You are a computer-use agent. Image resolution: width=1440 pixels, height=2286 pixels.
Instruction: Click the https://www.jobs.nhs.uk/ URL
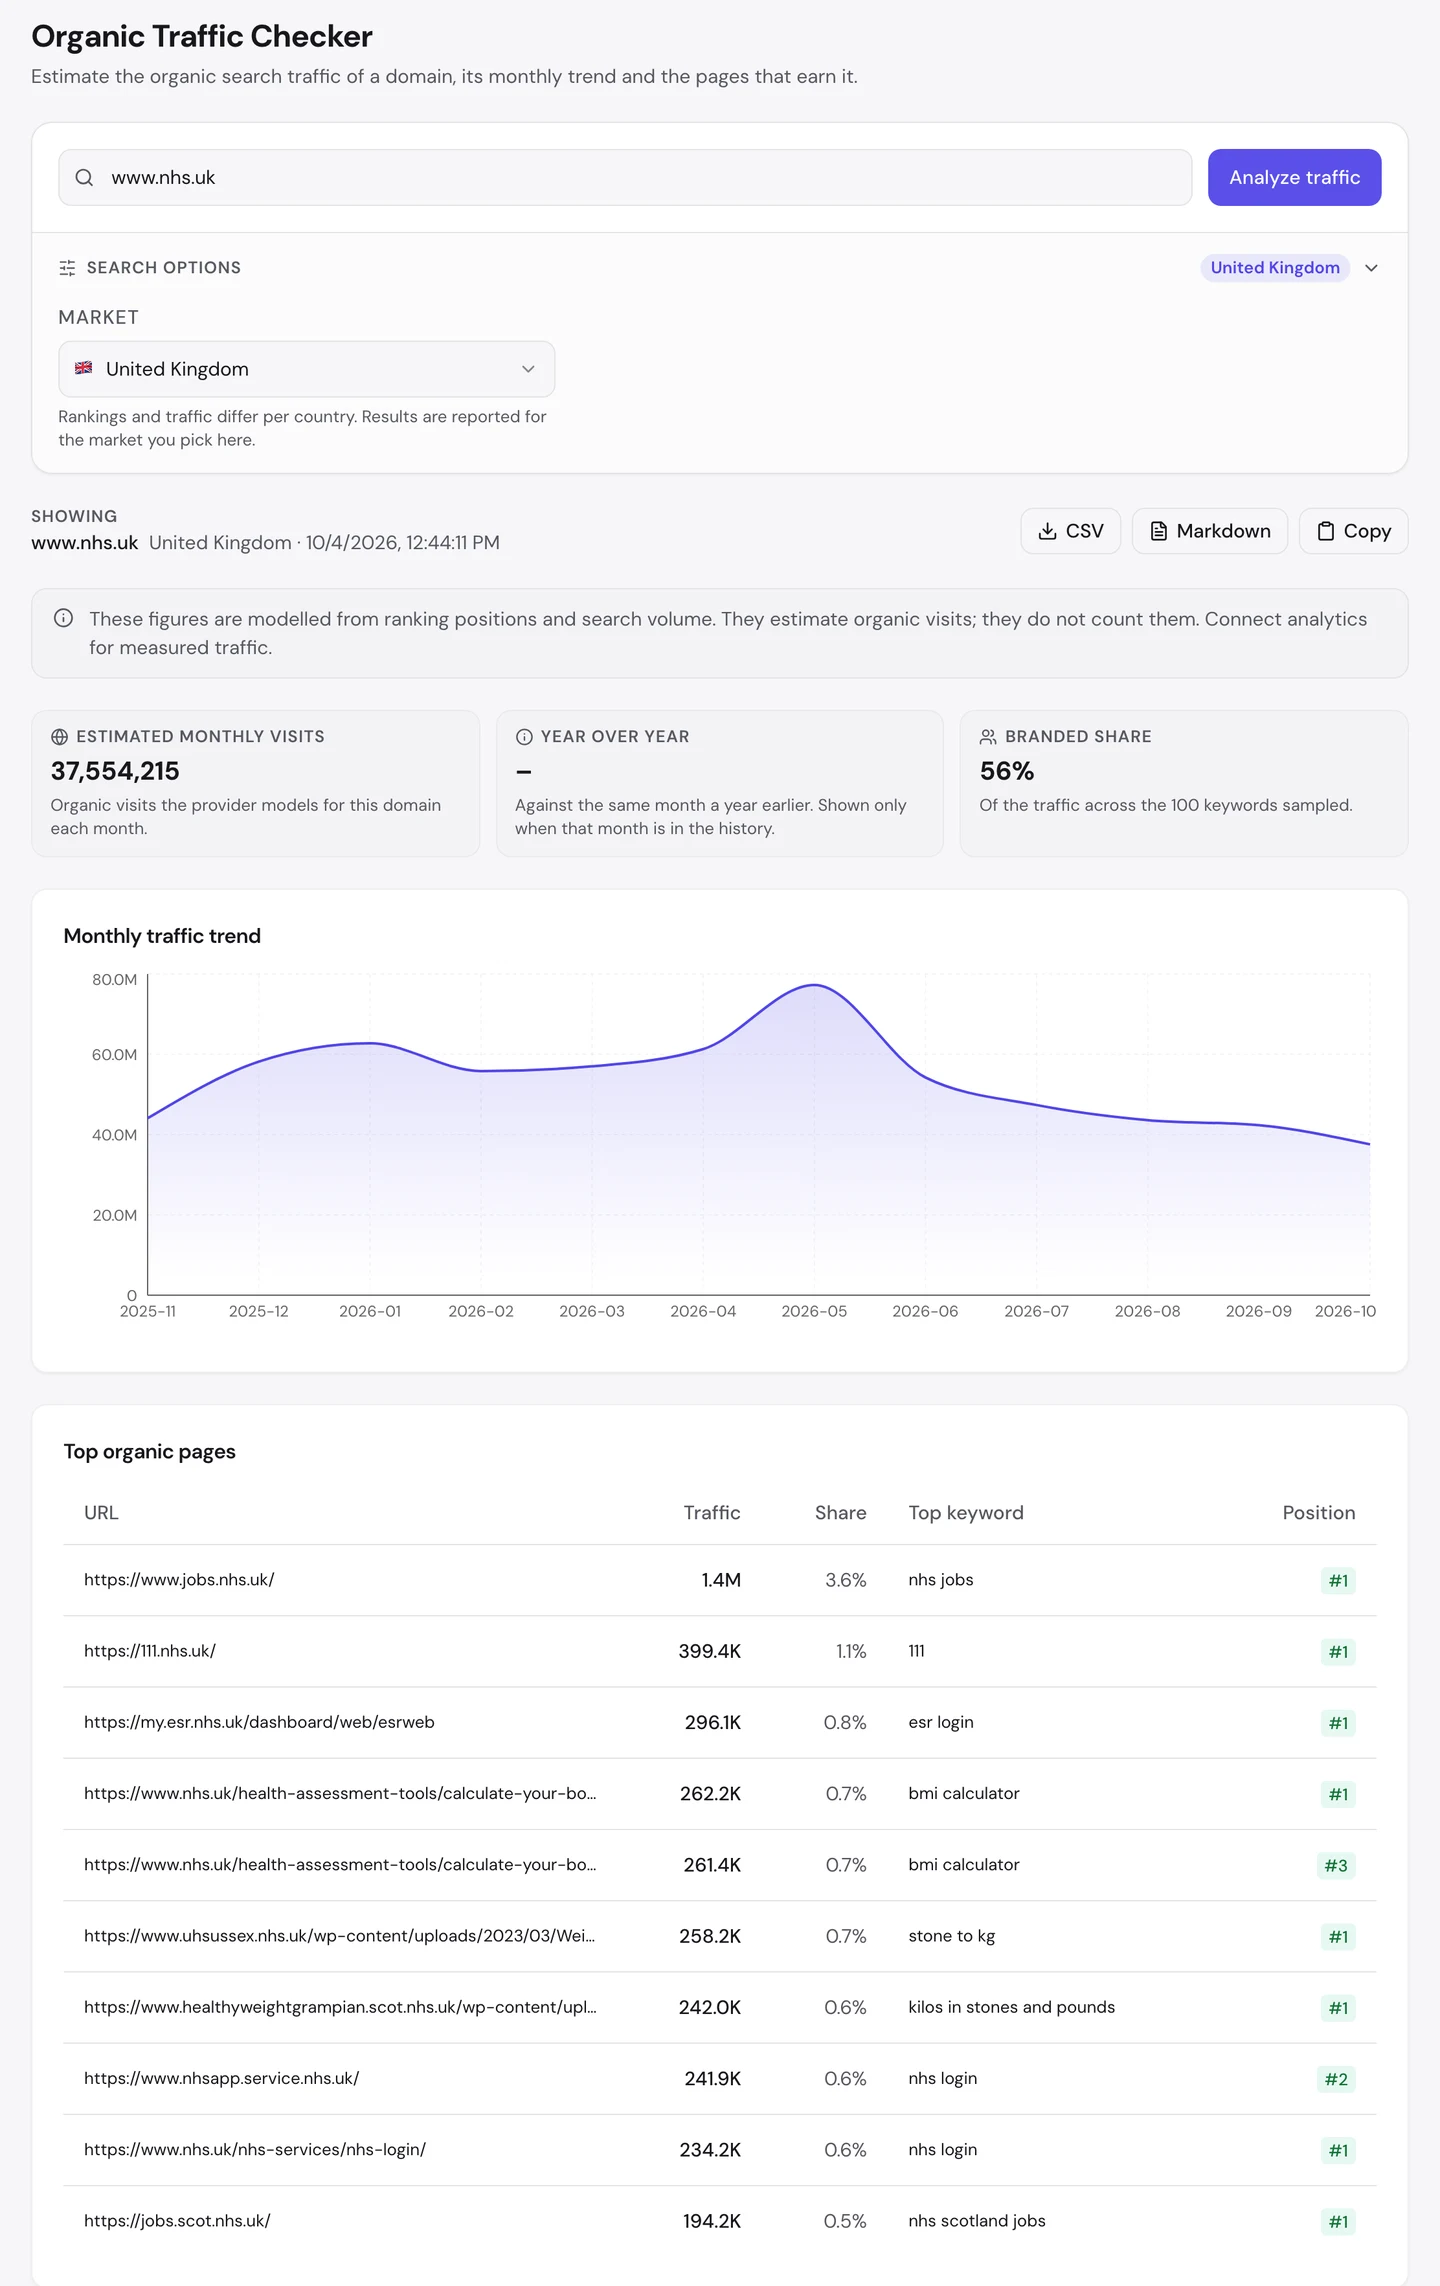point(179,1580)
